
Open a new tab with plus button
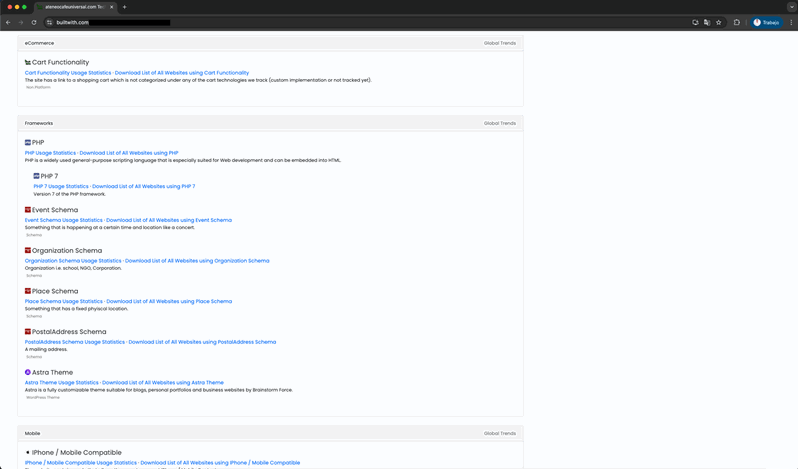124,7
